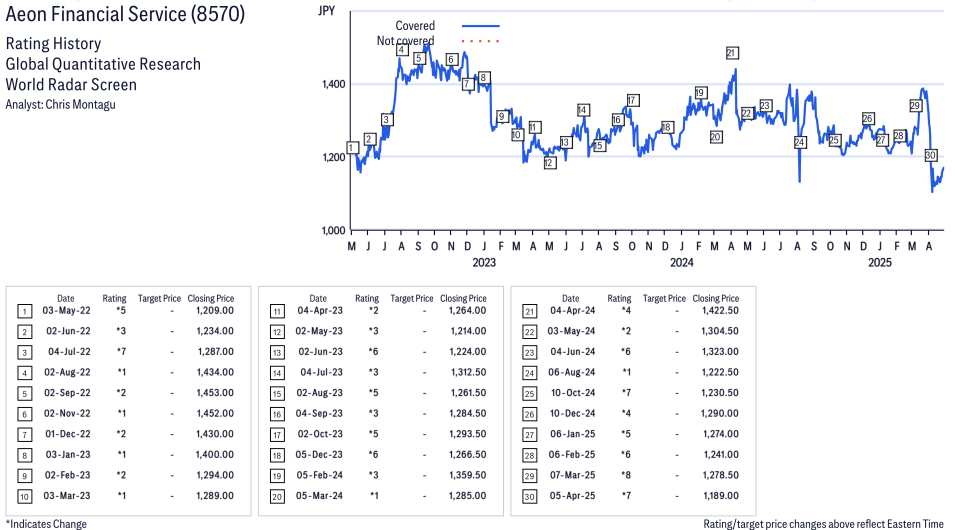
Task: Click the date 04-Apr-23 in the table
Action: tap(320, 311)
